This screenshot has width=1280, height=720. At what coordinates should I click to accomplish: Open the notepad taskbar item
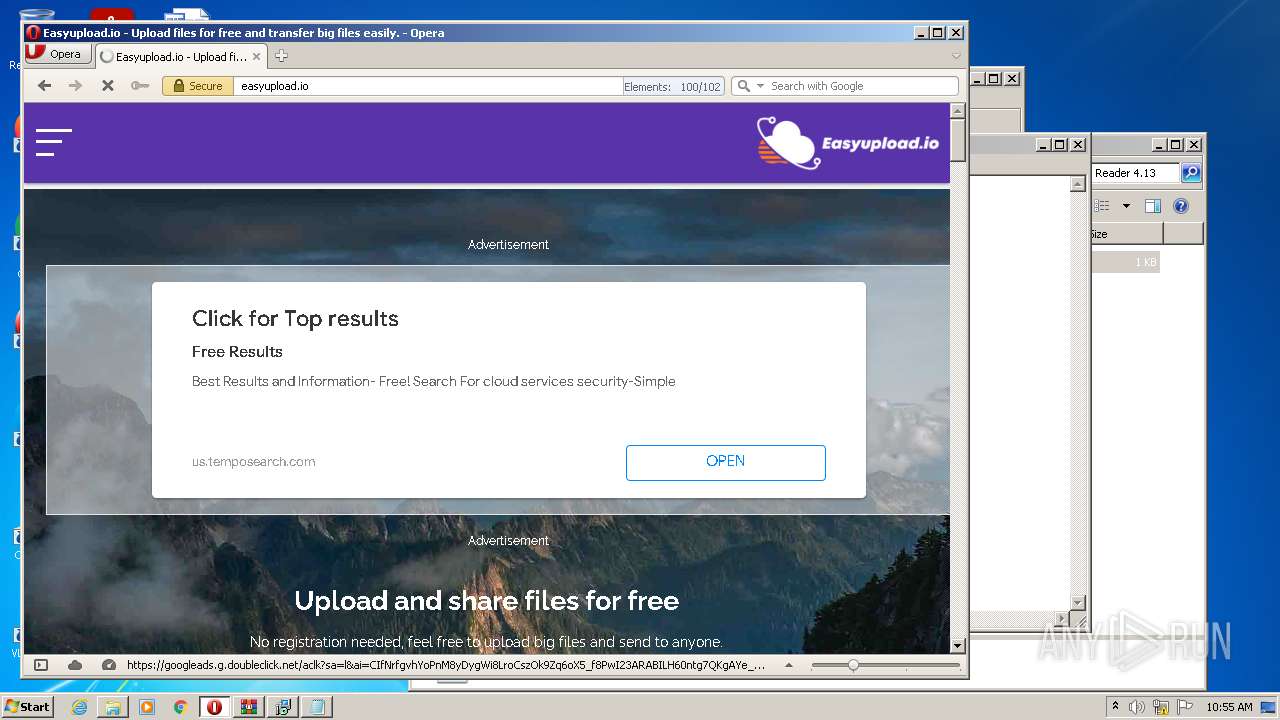(x=316, y=707)
